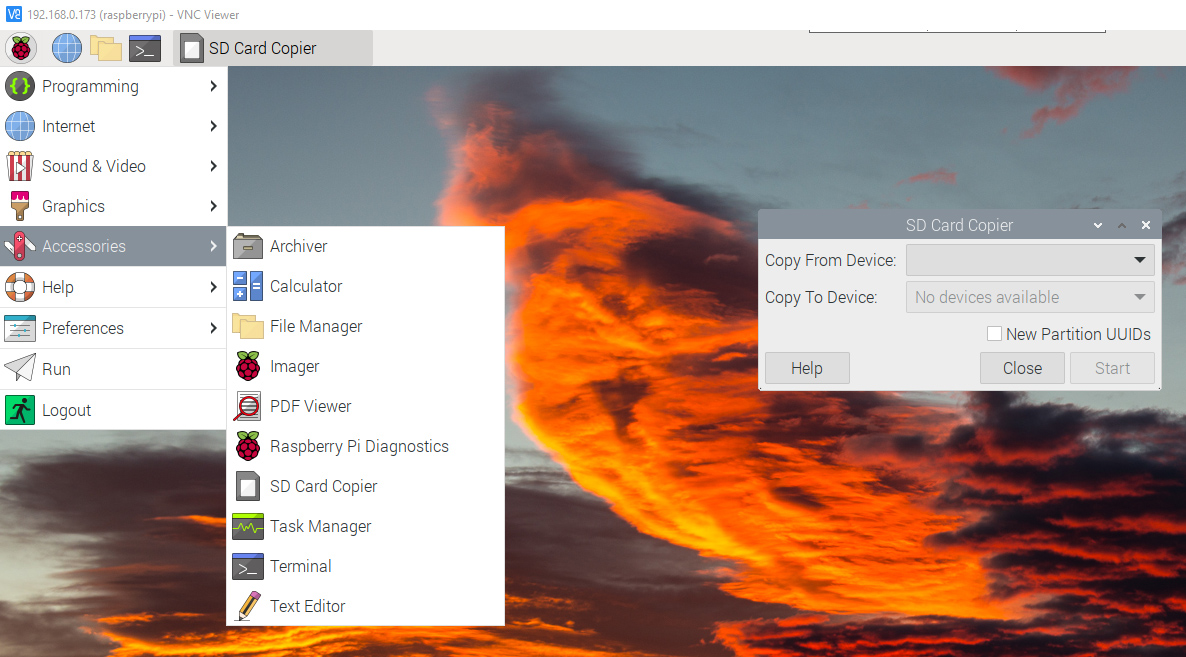The image size is (1186, 657).
Task: Click the Preferences sliders icon
Action: (x=20, y=328)
